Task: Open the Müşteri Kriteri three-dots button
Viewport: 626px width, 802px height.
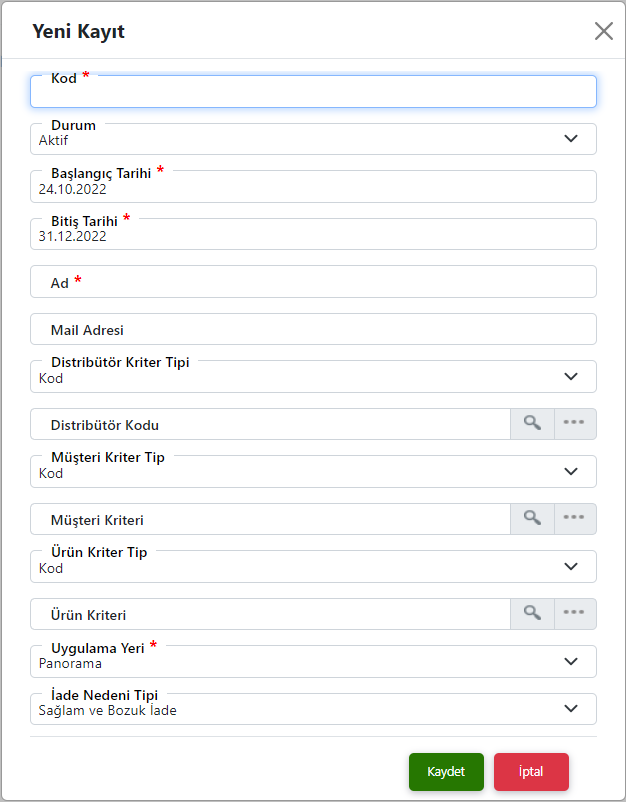Action: point(573,518)
